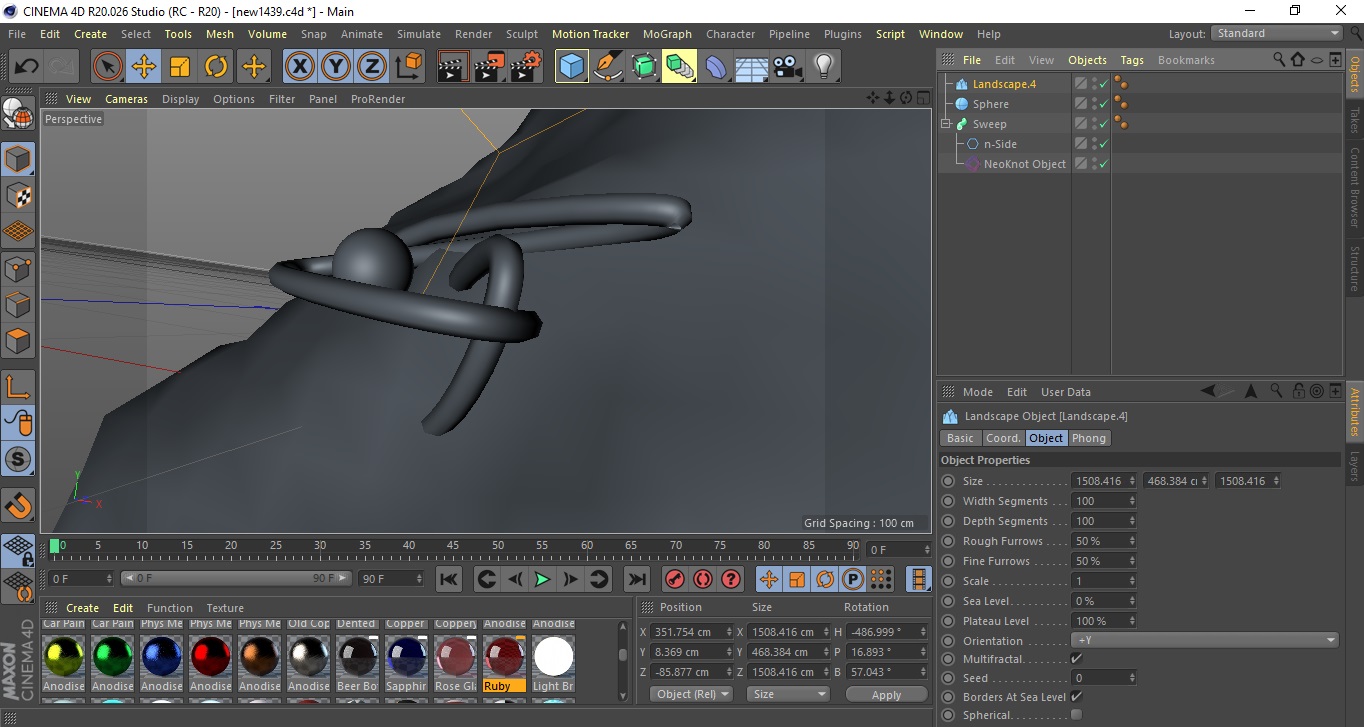The width and height of the screenshot is (1364, 727).
Task: Disable the Multifractal checkbox
Action: point(1076,659)
